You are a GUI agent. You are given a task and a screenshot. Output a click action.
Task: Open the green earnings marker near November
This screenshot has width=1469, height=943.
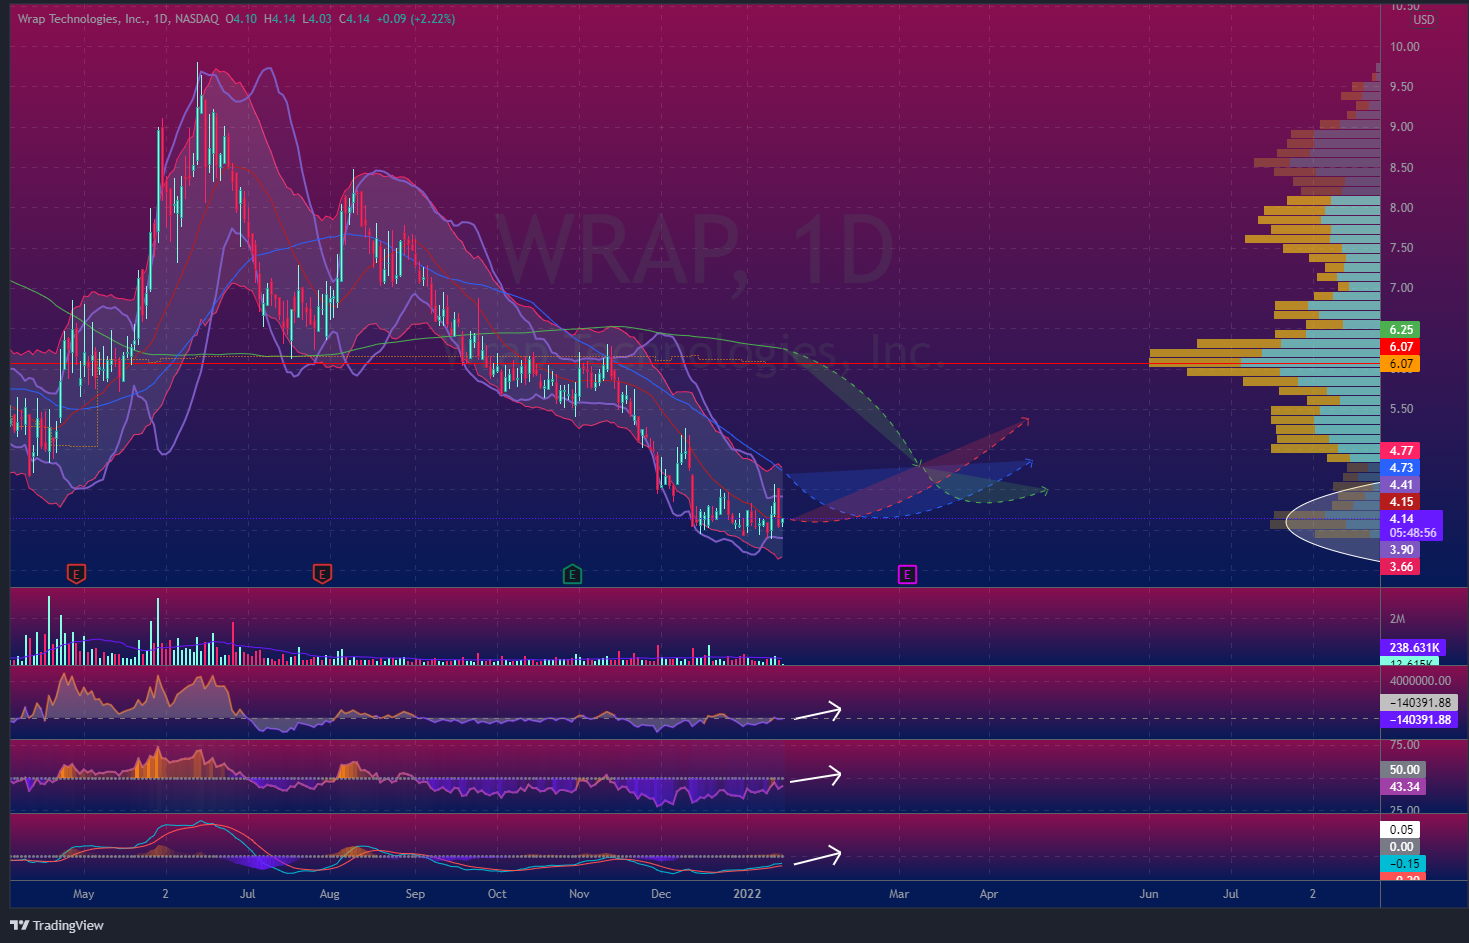572,574
